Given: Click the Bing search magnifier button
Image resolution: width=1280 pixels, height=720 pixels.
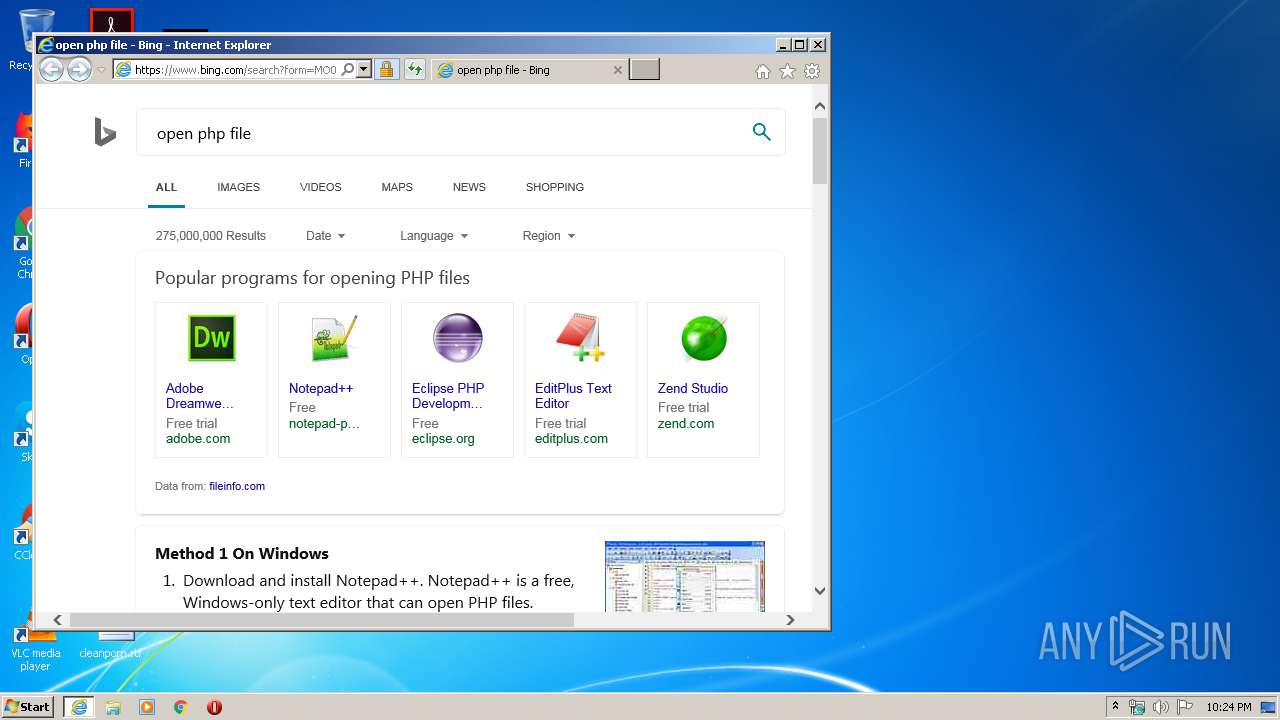Looking at the screenshot, I should (x=762, y=132).
